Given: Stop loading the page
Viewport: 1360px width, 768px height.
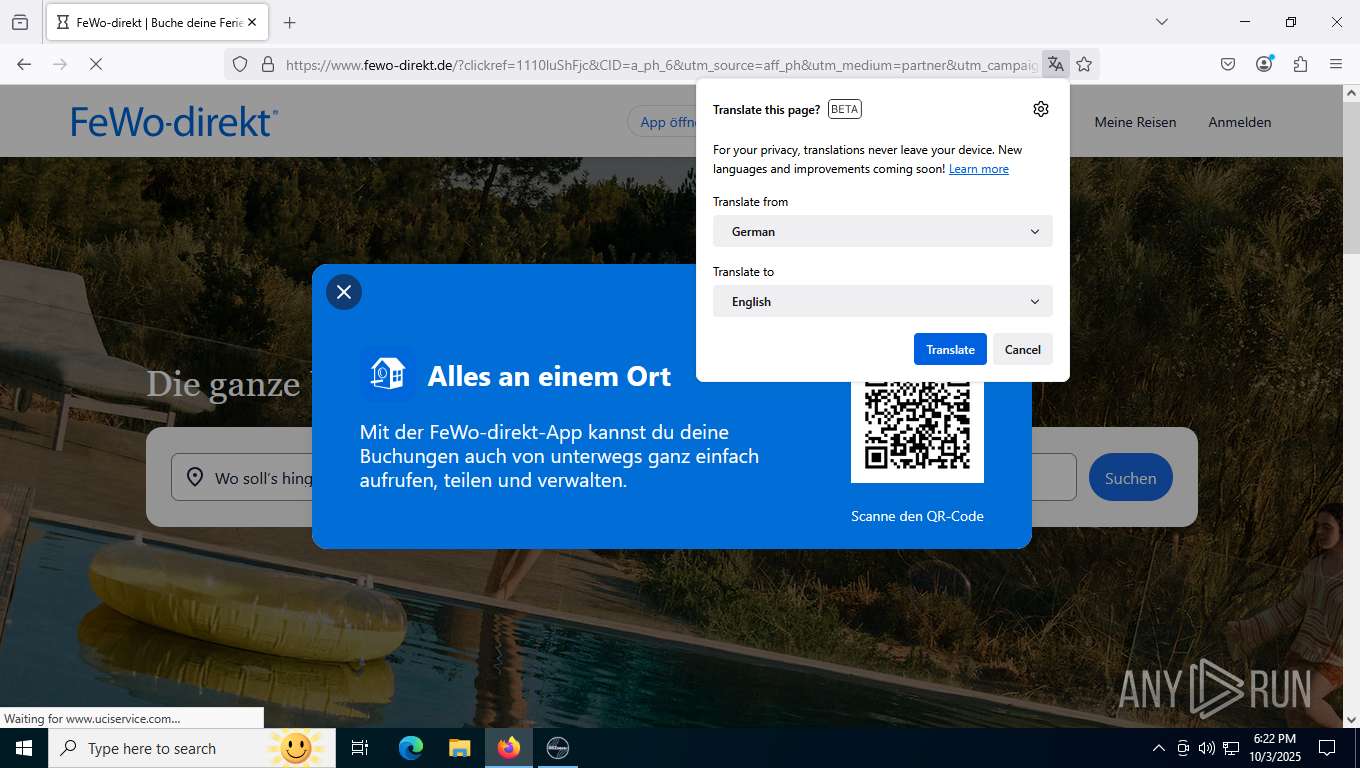Looking at the screenshot, I should click(x=96, y=64).
